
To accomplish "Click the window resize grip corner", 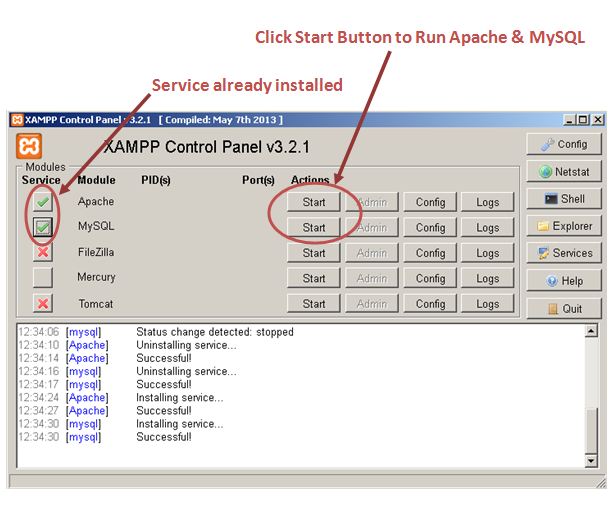I will click(601, 483).
